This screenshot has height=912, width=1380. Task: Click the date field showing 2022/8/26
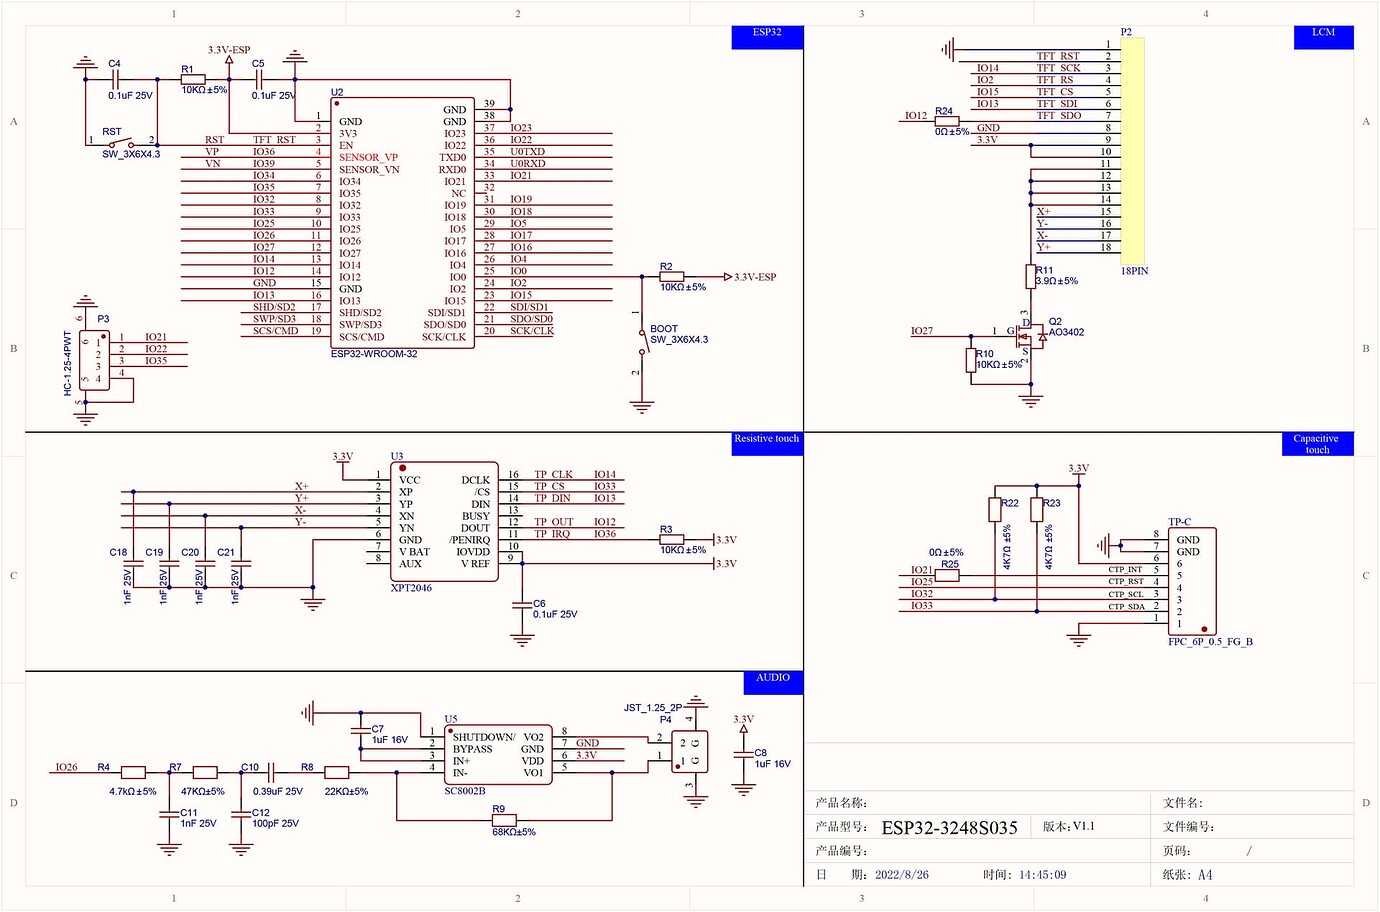(902, 874)
